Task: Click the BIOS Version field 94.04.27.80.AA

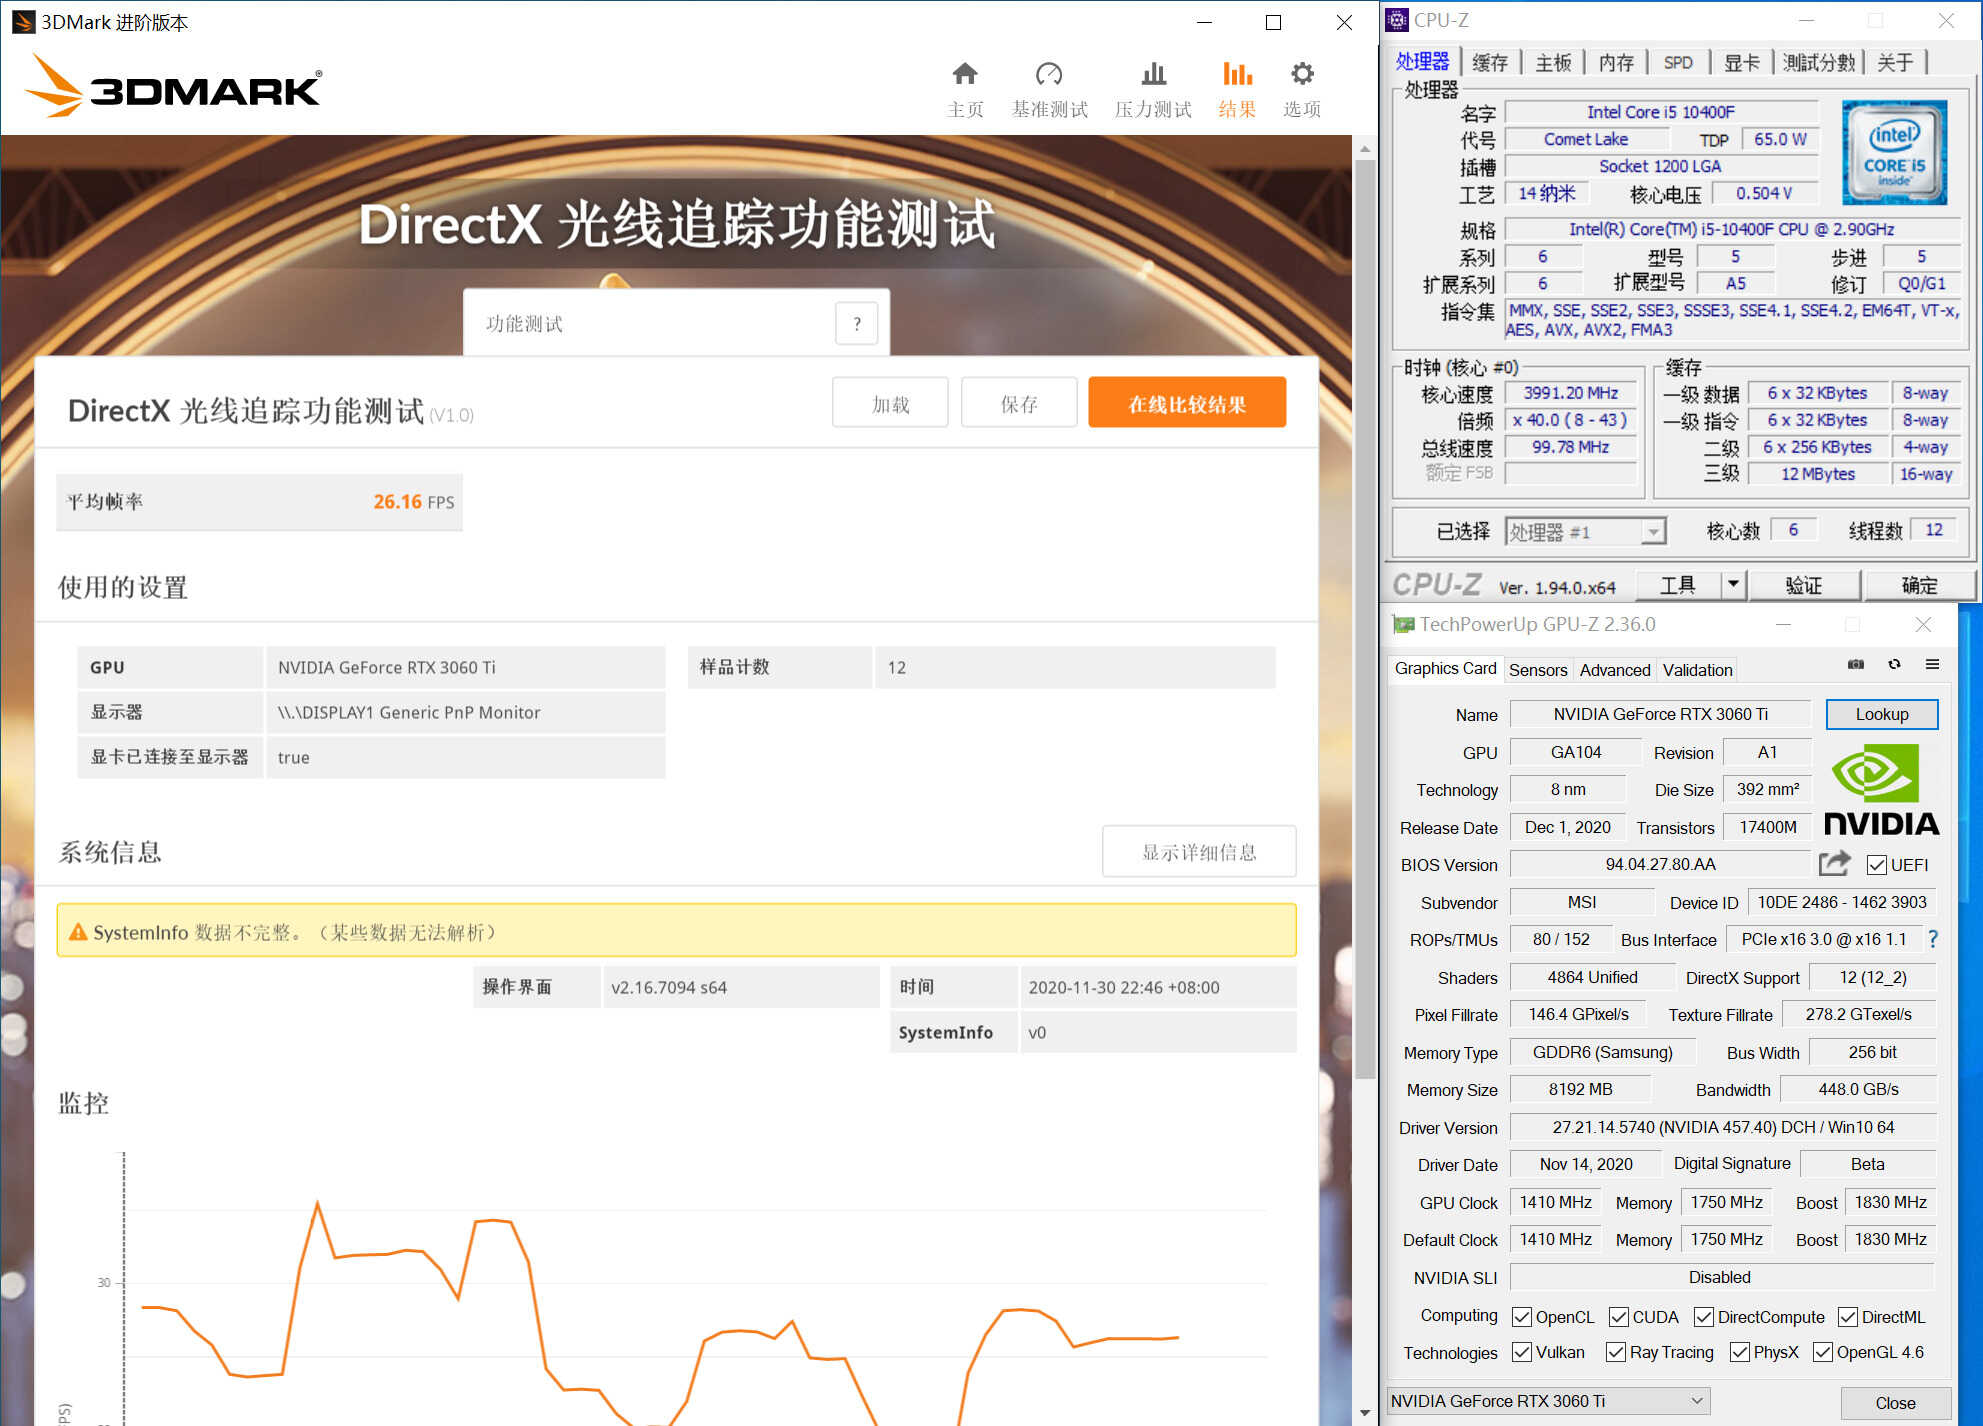Action: pyautogui.click(x=1660, y=864)
